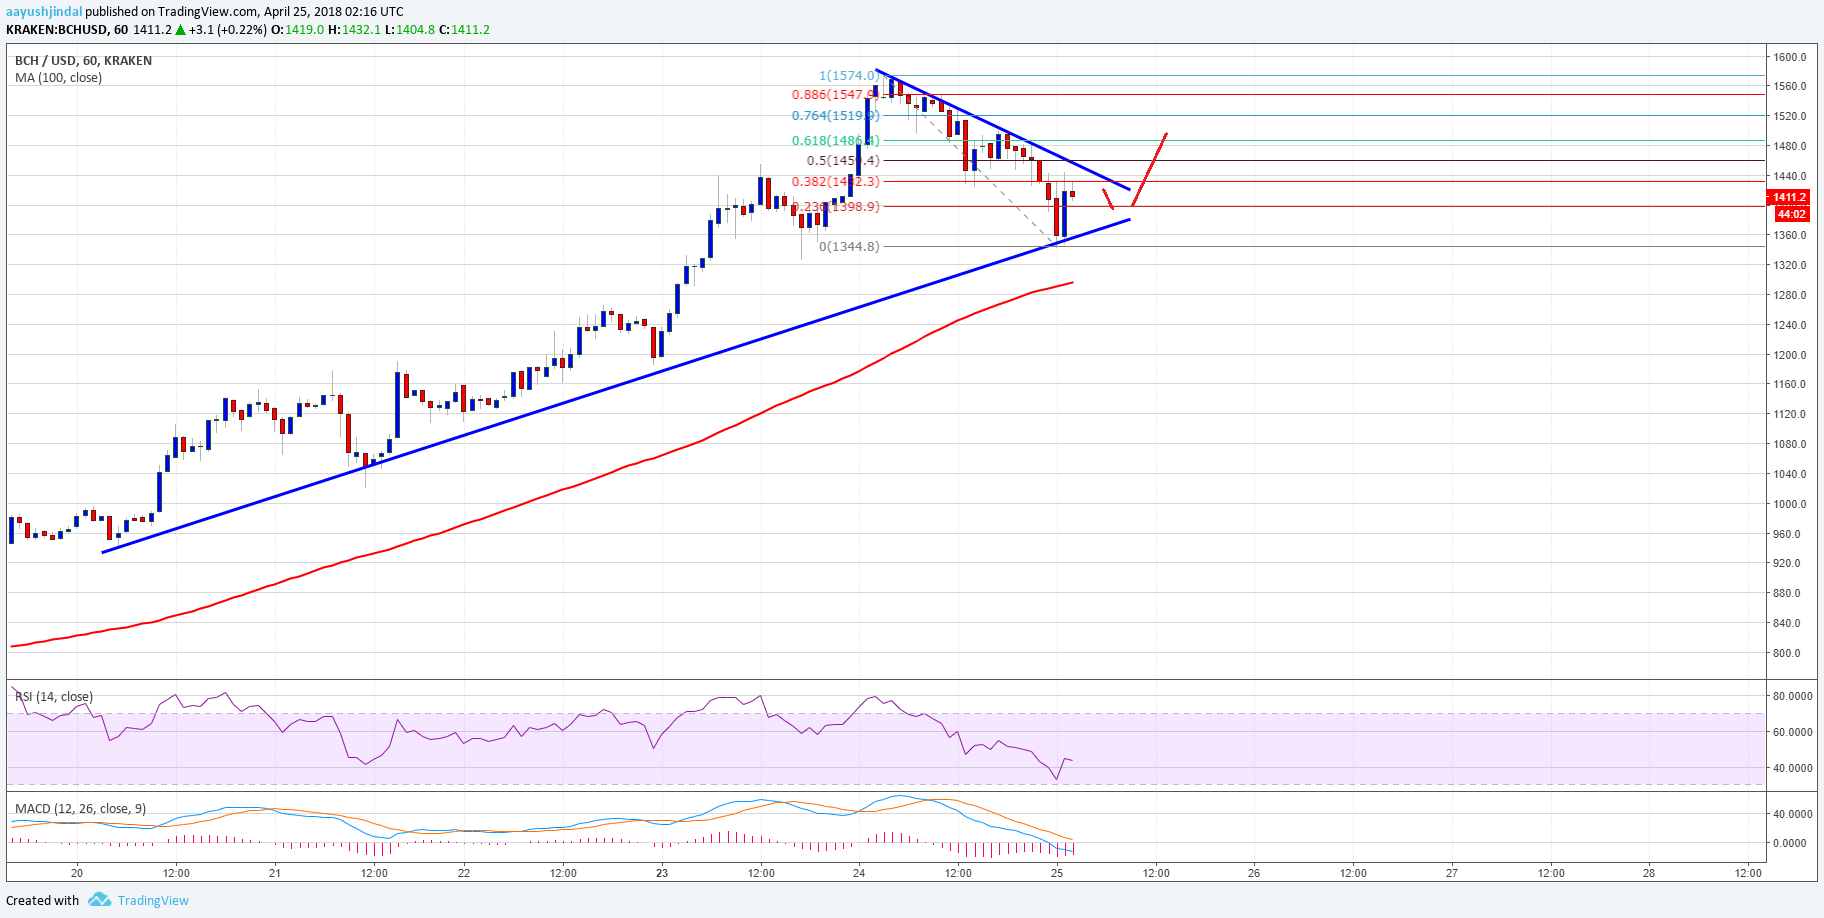Click the red 1411.2 current price tag
Image resolution: width=1824 pixels, height=918 pixels.
pos(1790,198)
